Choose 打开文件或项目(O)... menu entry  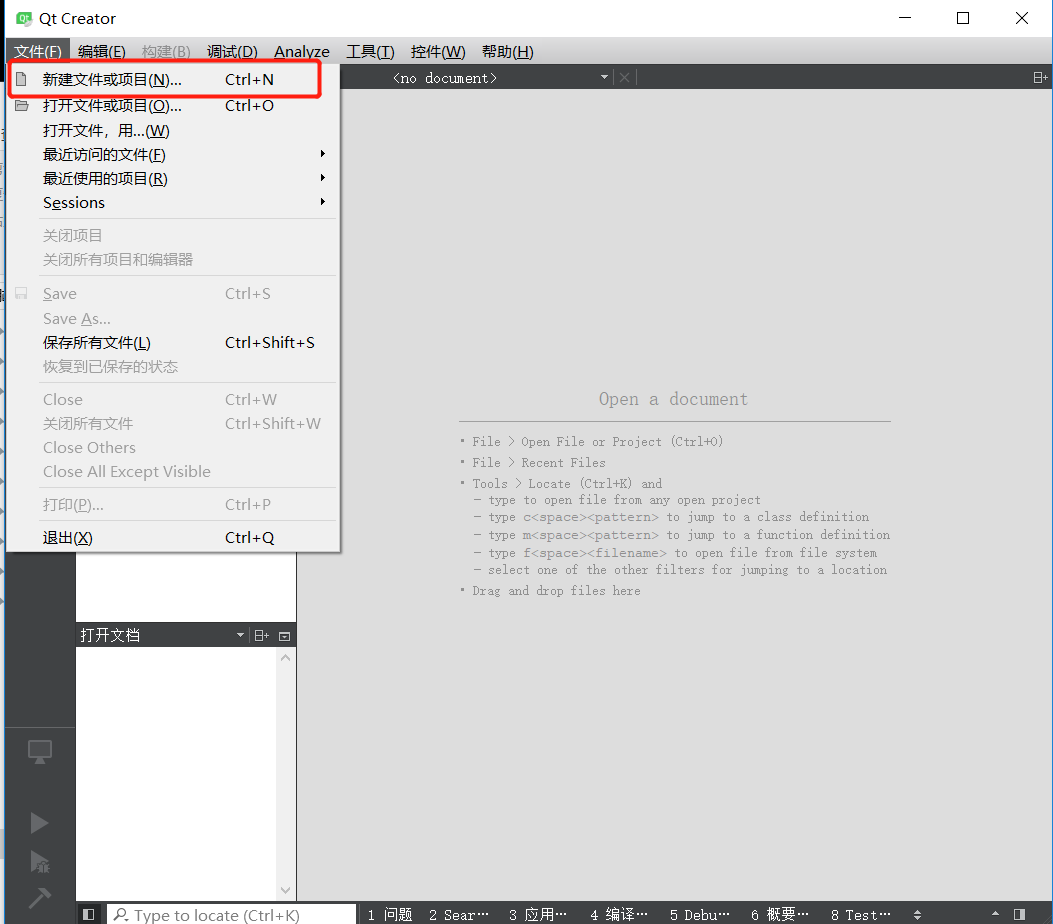[173, 105]
